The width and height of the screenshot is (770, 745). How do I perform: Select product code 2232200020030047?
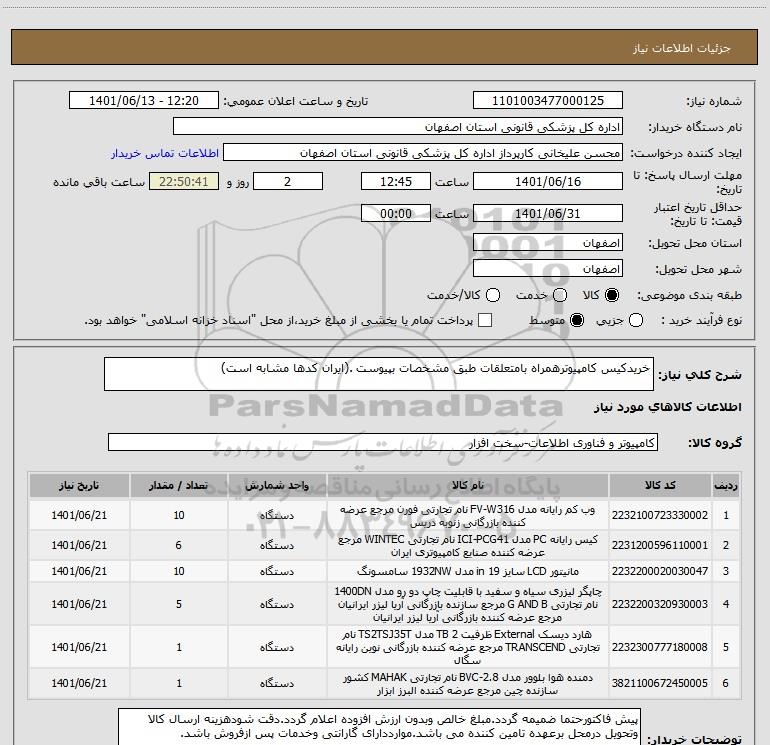coord(660,571)
